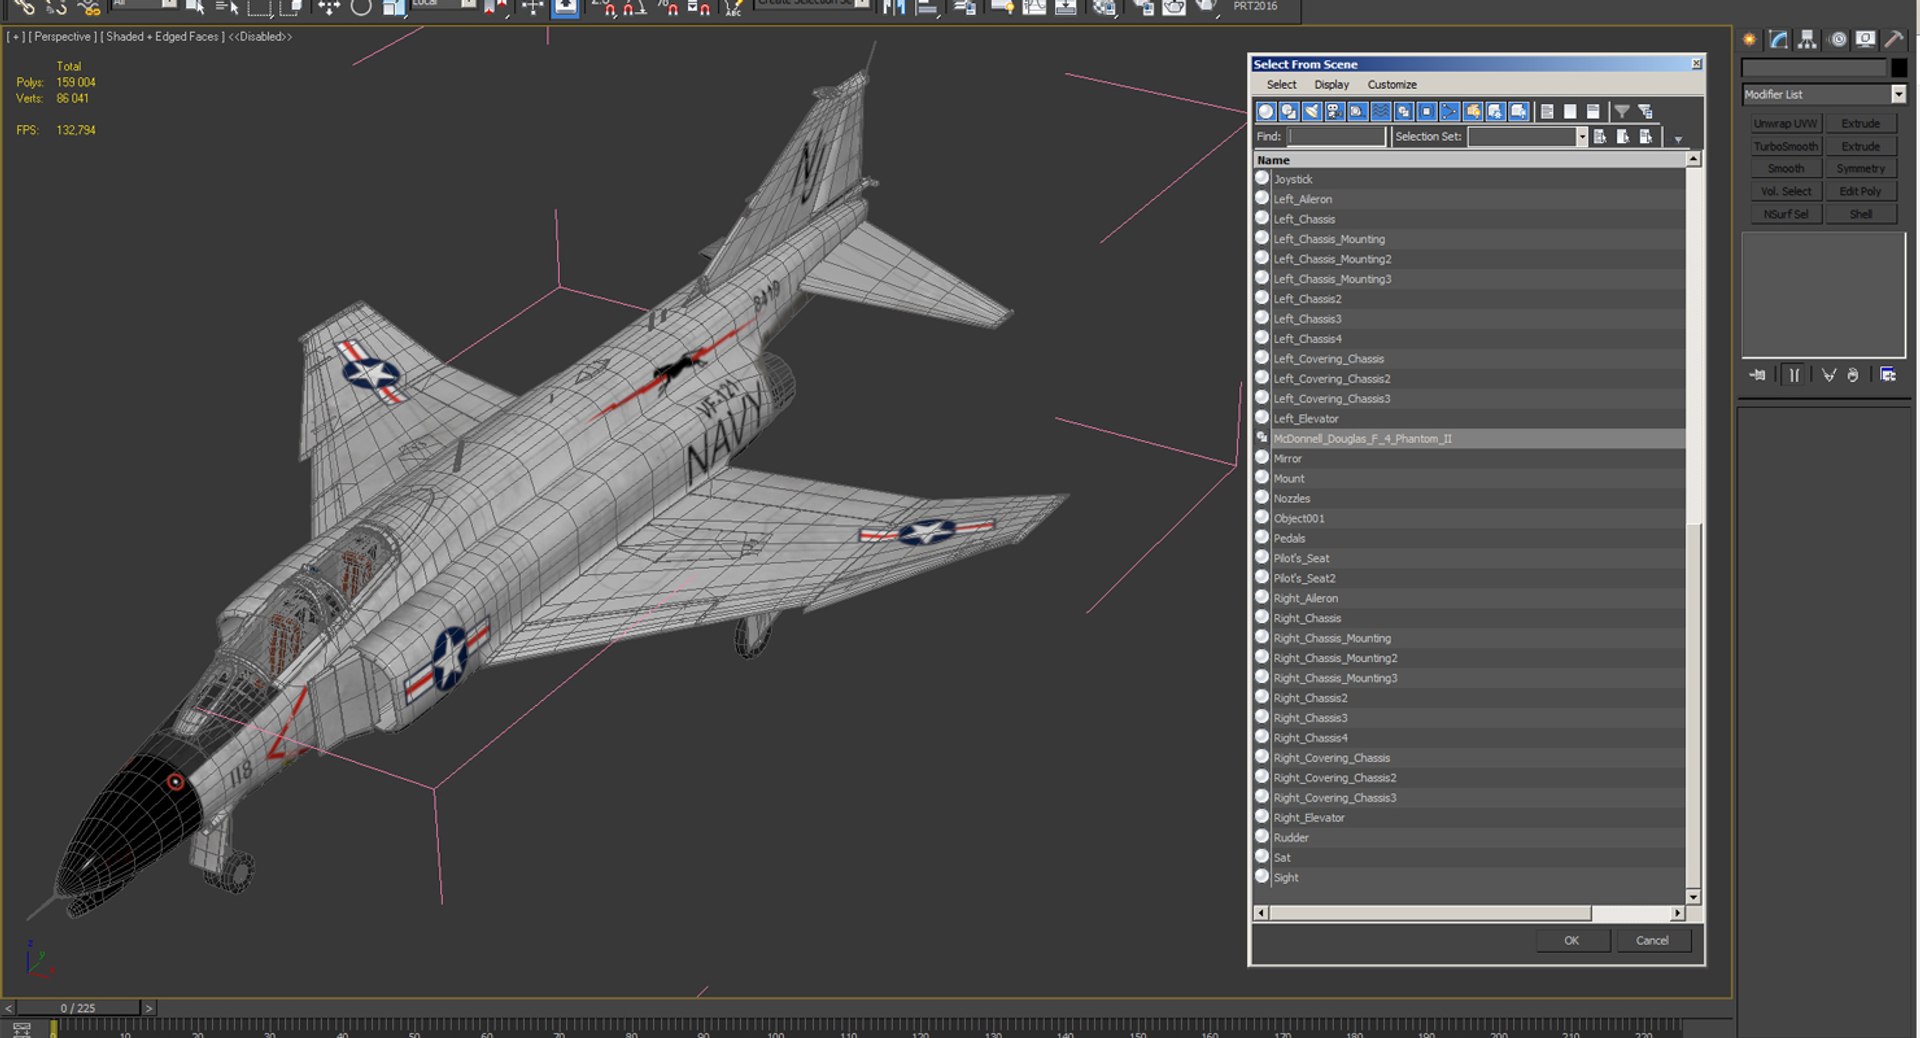Select McDonnell_Douglas_F_4_Phantom_II in list
The width and height of the screenshot is (1920, 1038).
click(x=1470, y=439)
